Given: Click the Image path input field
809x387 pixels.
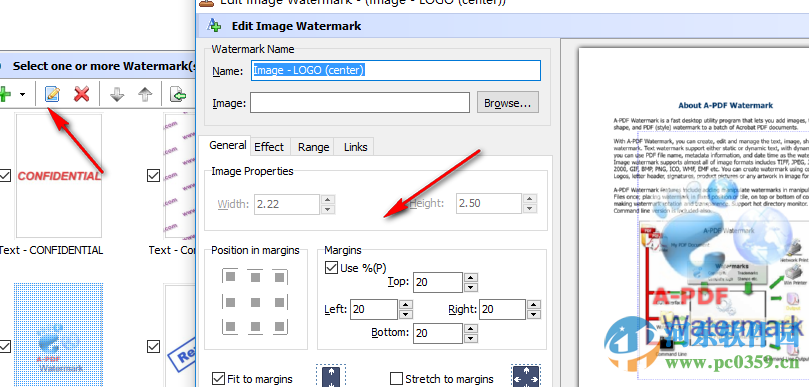Looking at the screenshot, I should click(360, 103).
